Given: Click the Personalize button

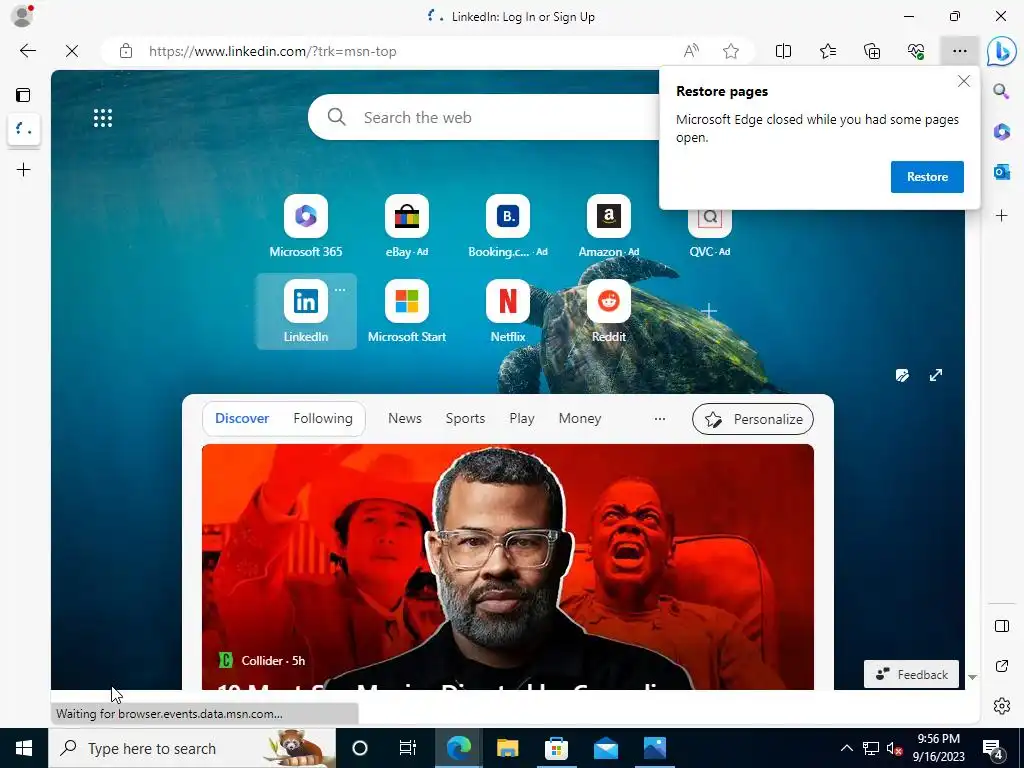Looking at the screenshot, I should coord(753,419).
